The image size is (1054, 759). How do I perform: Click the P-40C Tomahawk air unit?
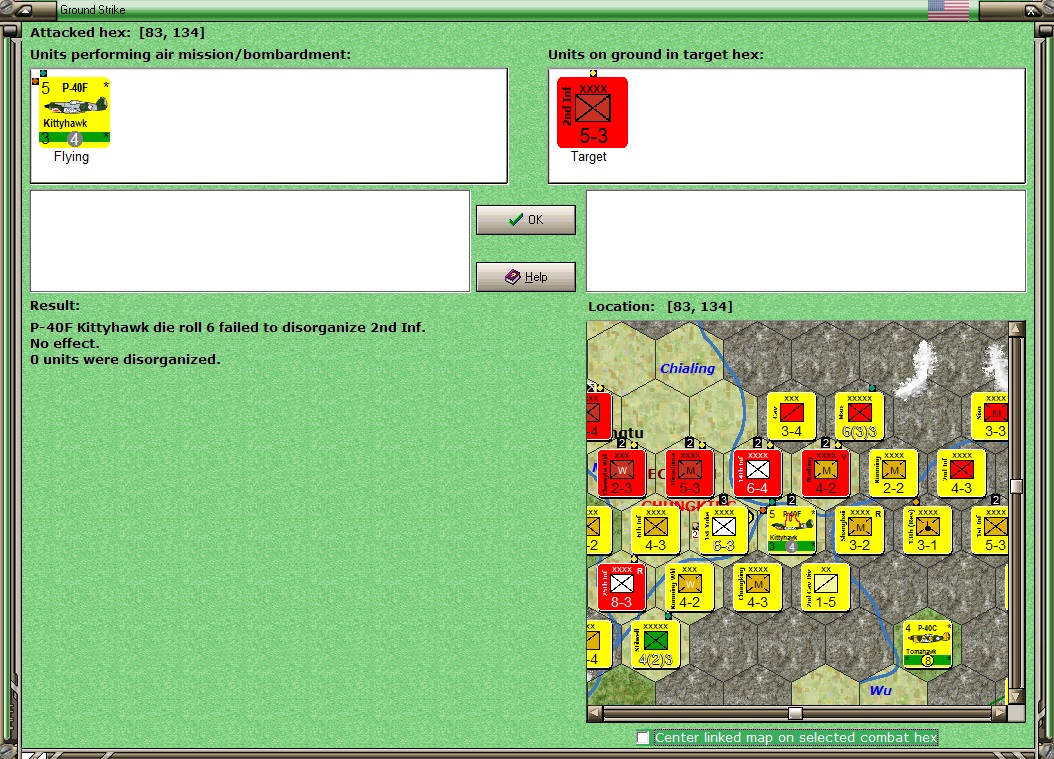click(928, 645)
